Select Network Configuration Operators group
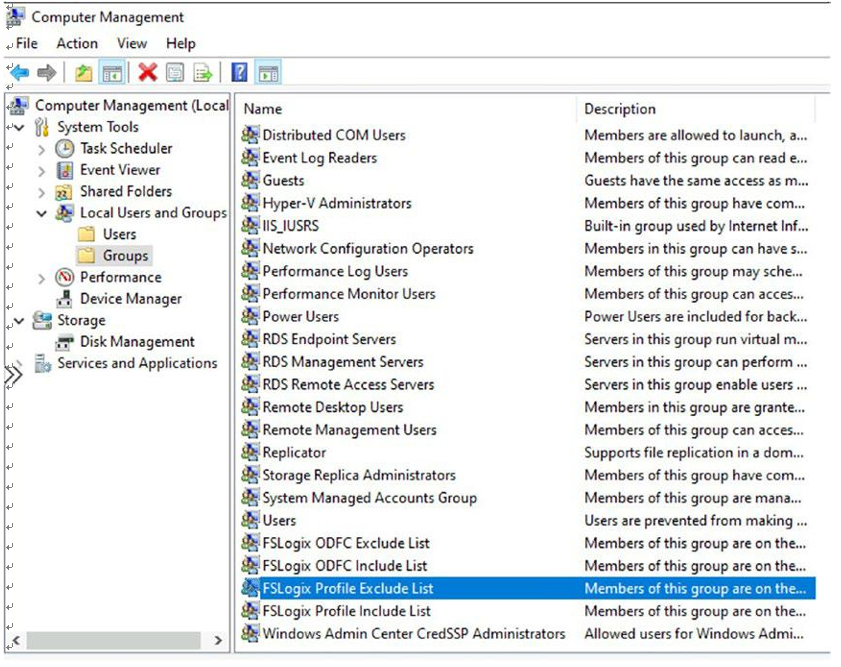 click(x=368, y=248)
